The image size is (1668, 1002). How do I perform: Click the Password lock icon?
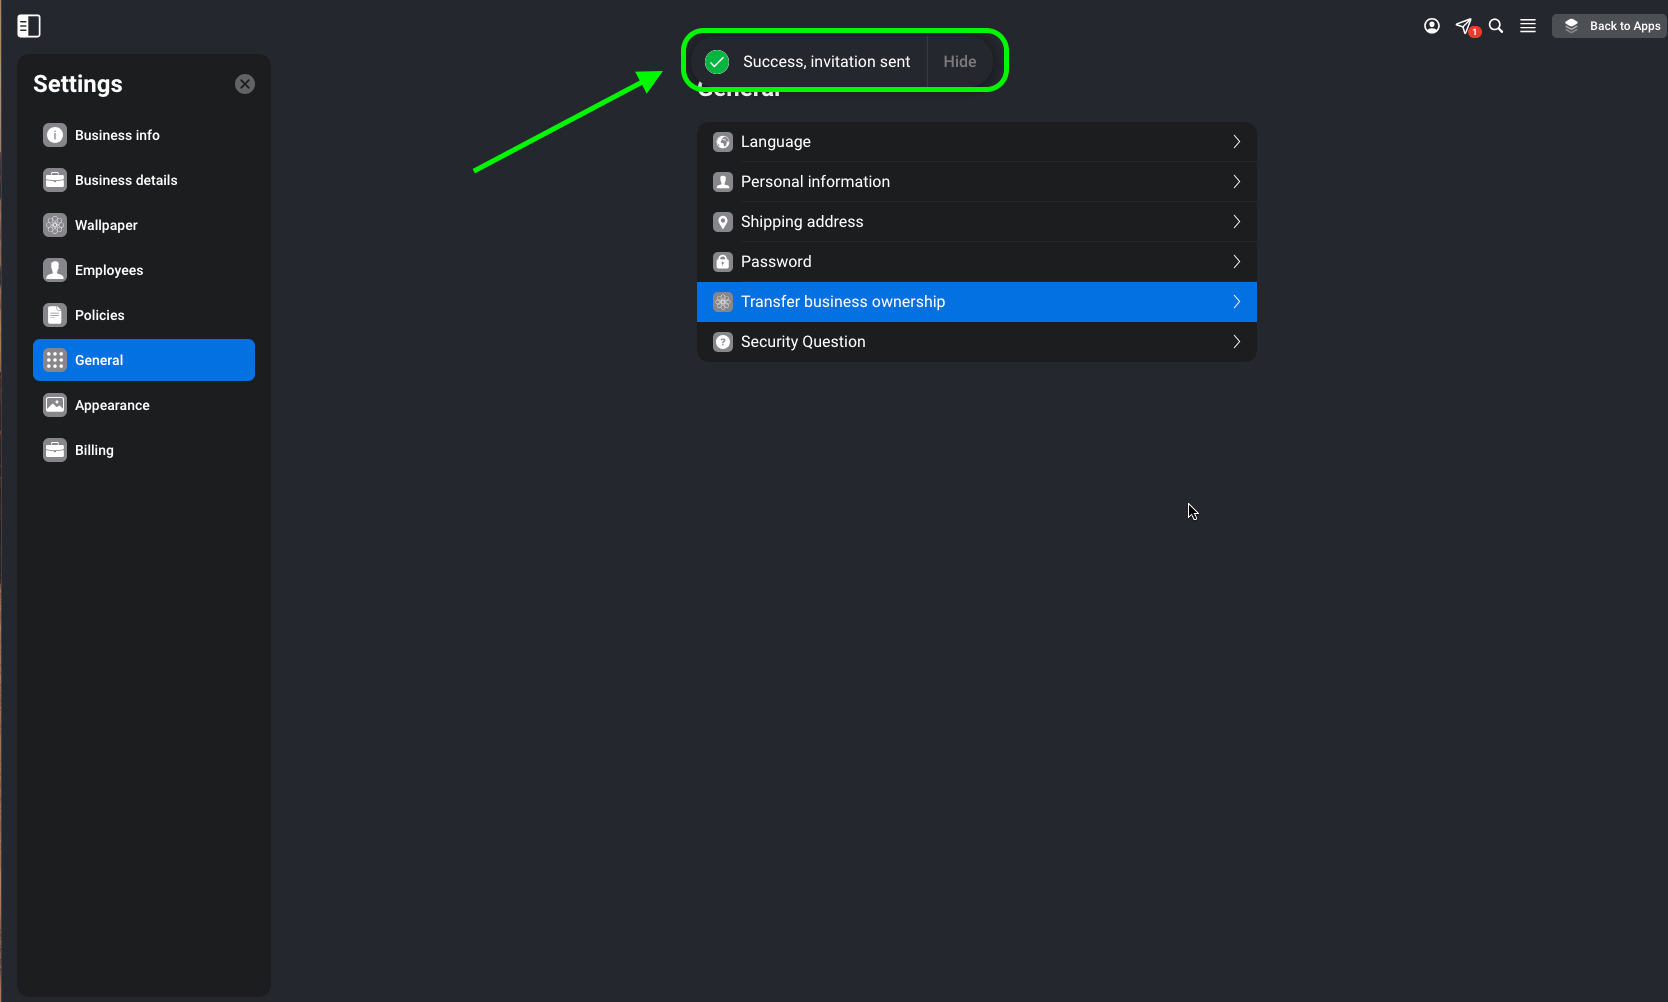(723, 262)
